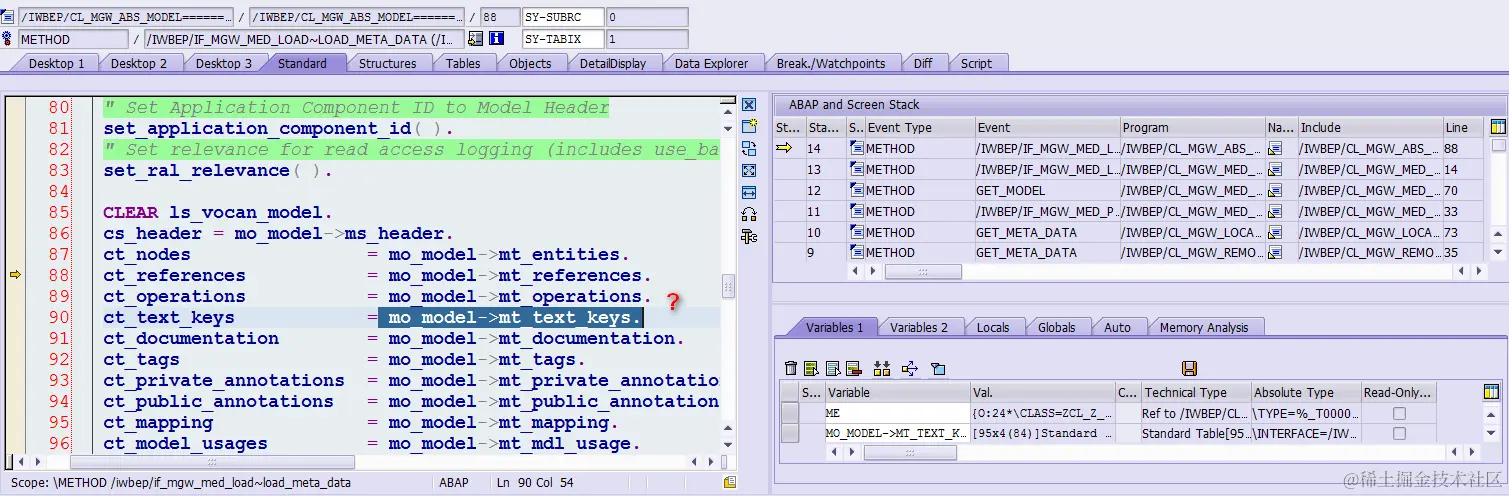Screen dimensions: 1509x496
Task: Open column layout icon of stack table
Action: tap(1498, 127)
